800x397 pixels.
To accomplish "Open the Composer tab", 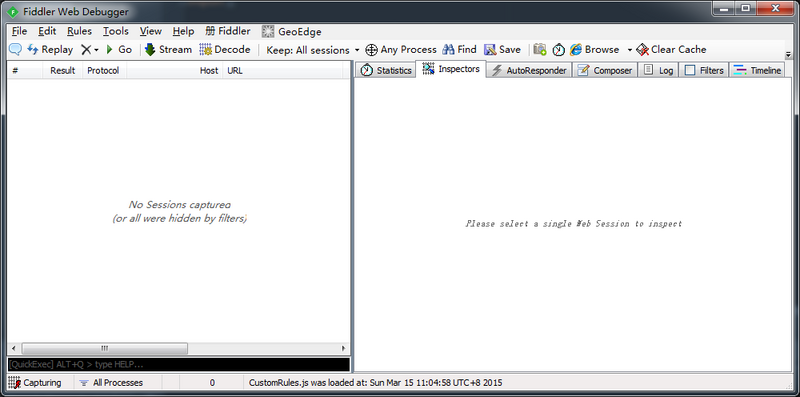I will click(605, 70).
